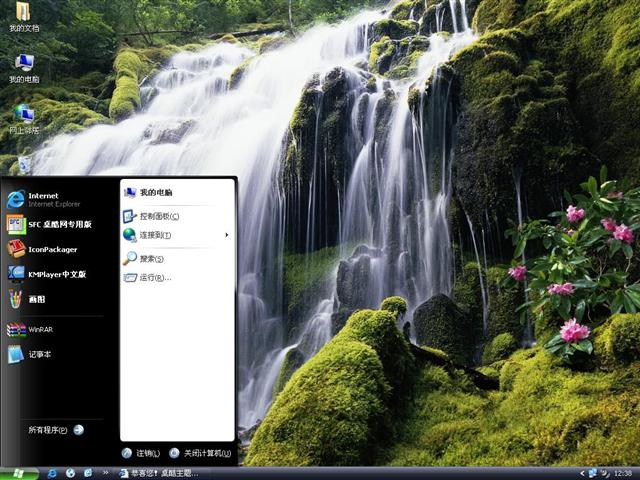
Task: Select 运行 from the Start menu
Action: coord(153,277)
